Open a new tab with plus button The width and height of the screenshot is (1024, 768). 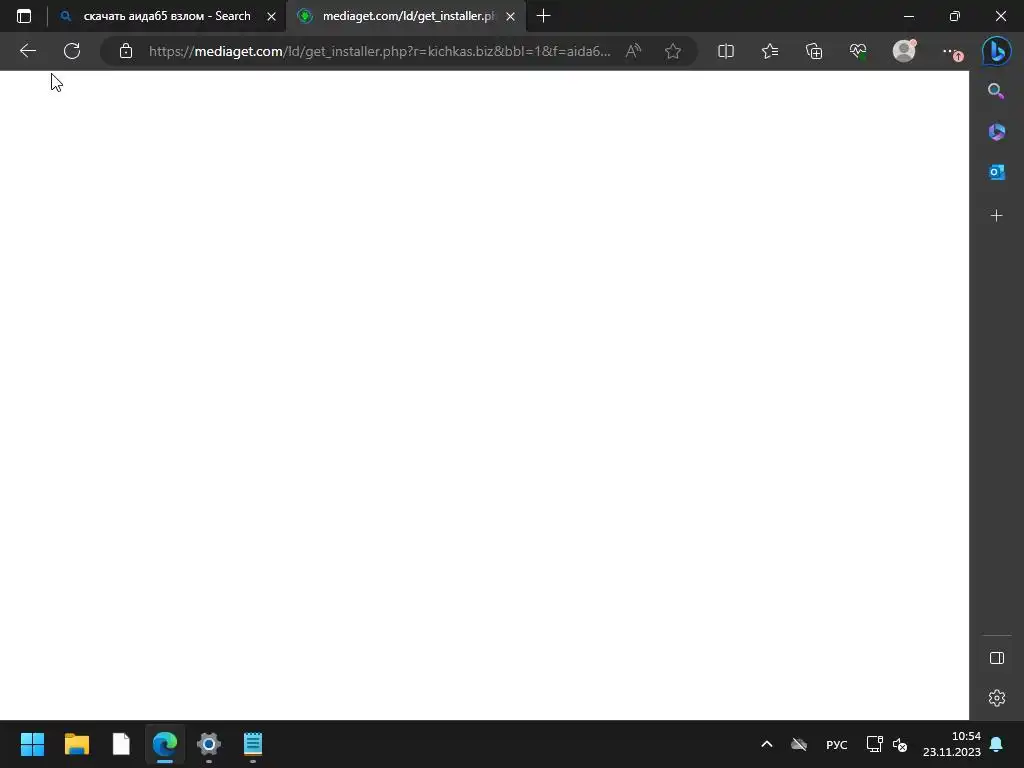click(543, 16)
